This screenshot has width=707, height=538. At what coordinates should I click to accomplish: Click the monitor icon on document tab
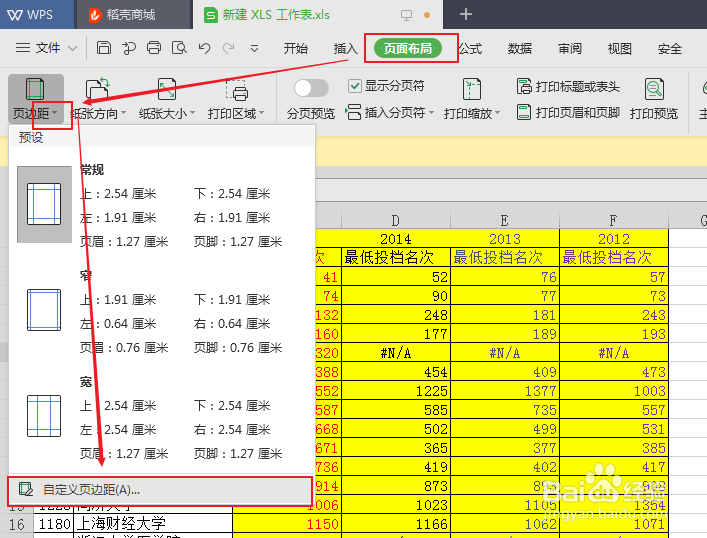(x=406, y=15)
